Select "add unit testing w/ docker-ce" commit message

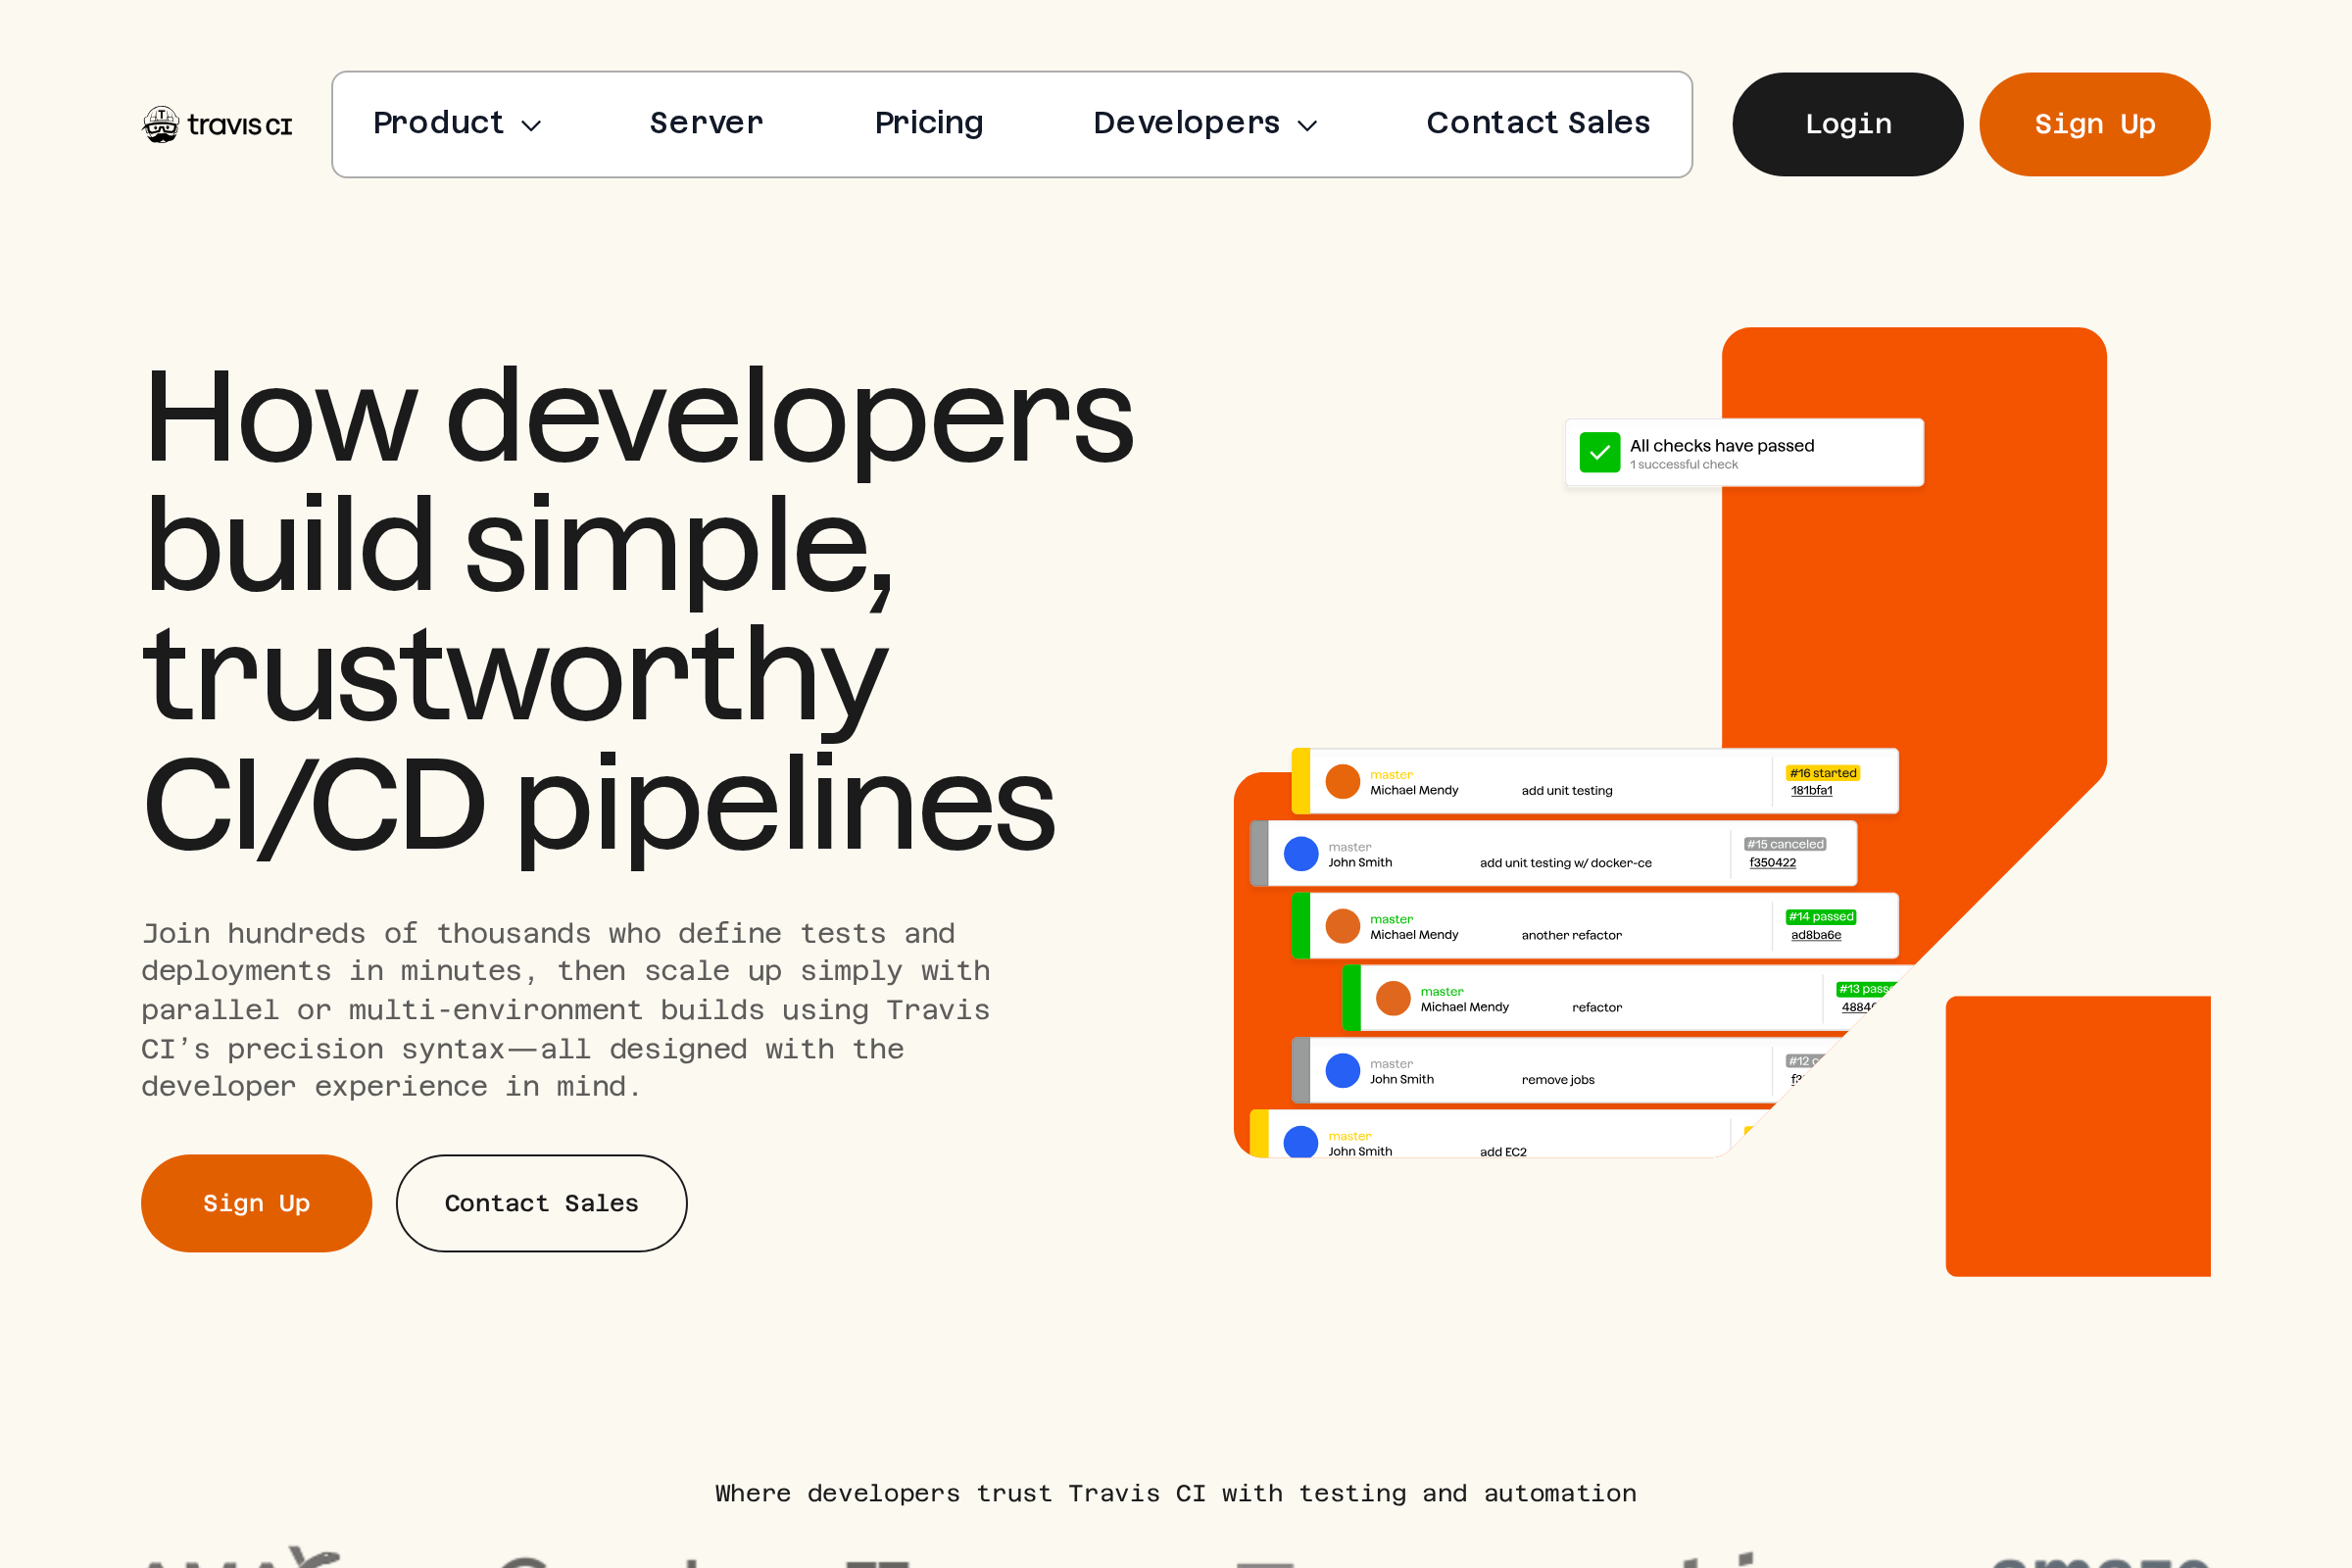pos(1565,863)
